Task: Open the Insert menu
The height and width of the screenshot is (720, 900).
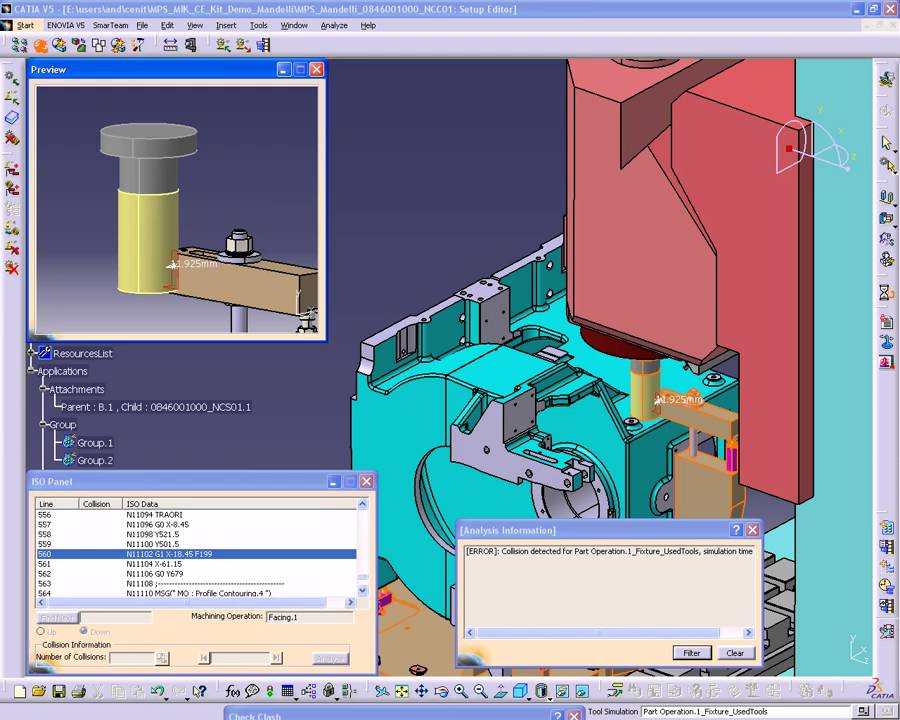Action: point(226,25)
